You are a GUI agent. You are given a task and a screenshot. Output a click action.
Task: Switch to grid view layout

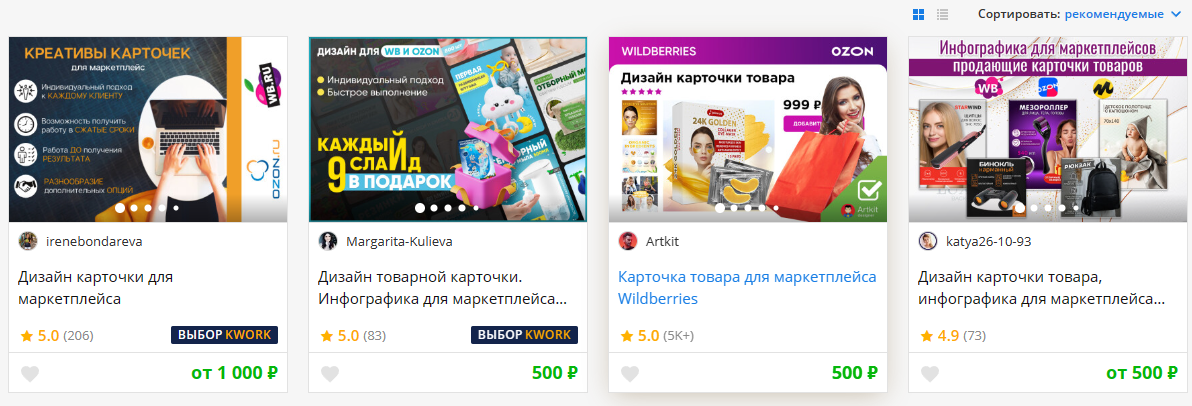click(918, 14)
